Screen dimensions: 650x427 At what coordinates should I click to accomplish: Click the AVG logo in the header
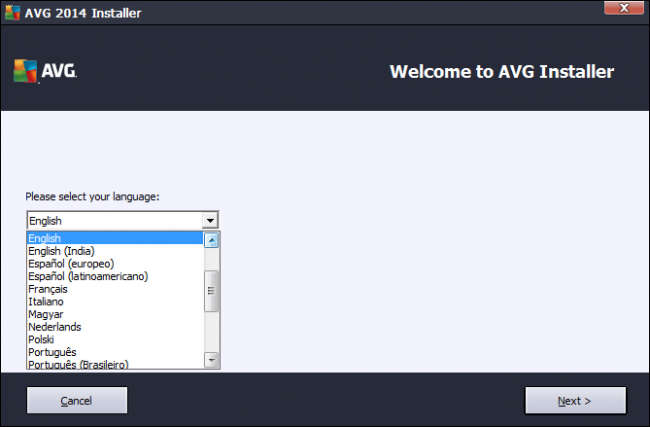(45, 71)
